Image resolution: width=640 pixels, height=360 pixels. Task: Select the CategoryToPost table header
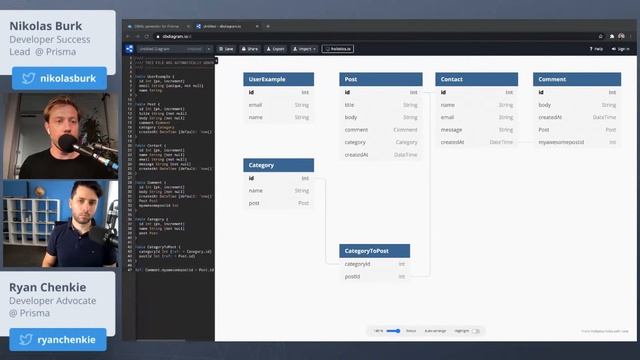[375, 251]
